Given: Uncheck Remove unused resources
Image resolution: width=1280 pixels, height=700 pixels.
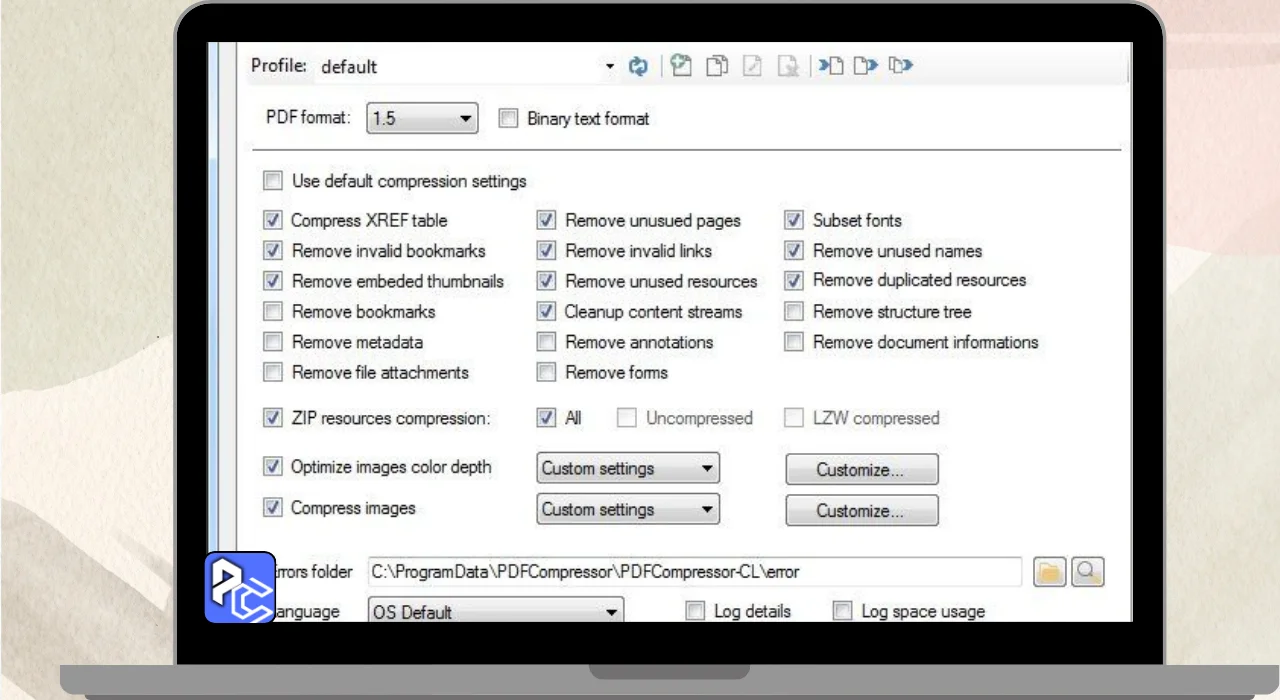Looking at the screenshot, I should coord(546,281).
